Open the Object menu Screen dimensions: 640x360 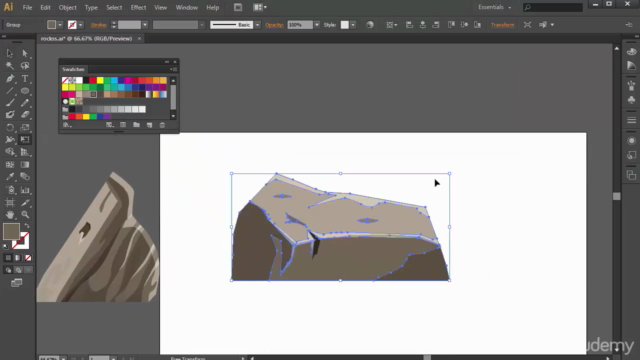pyautogui.click(x=67, y=7)
